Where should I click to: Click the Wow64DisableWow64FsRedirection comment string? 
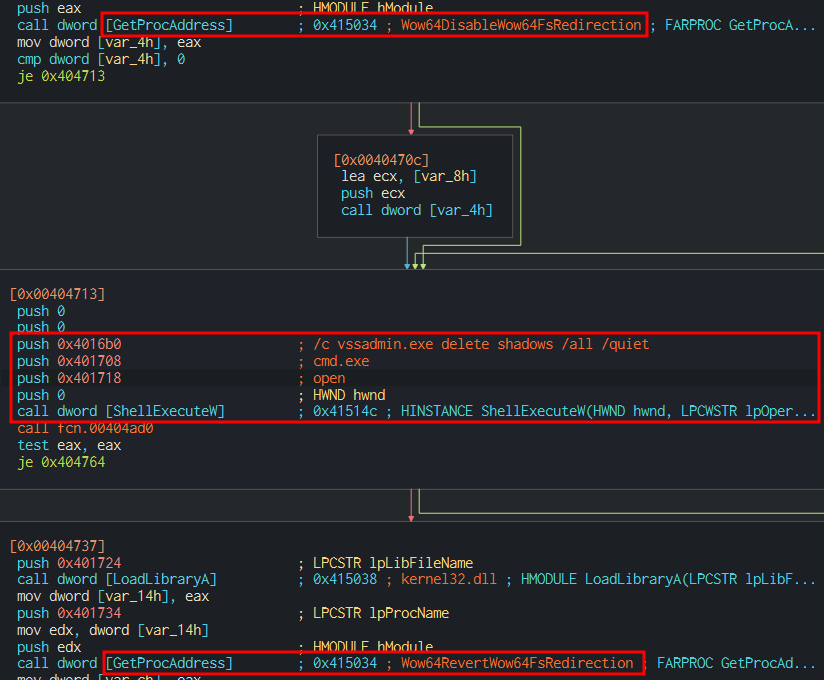[x=521, y=25]
